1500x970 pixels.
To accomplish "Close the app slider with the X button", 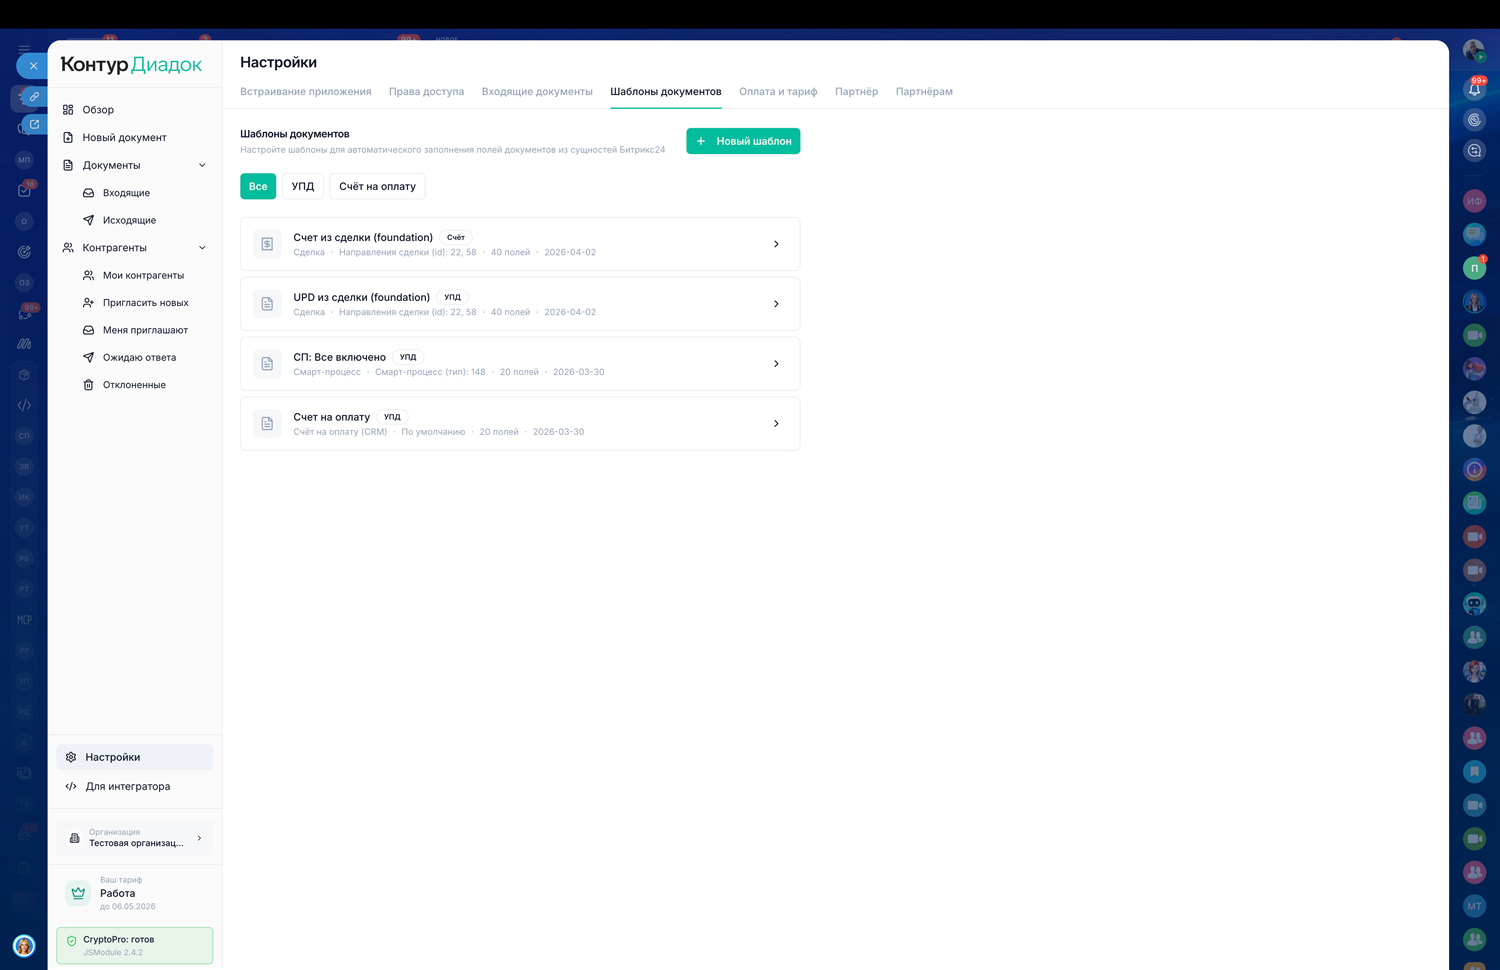I will tap(33, 66).
